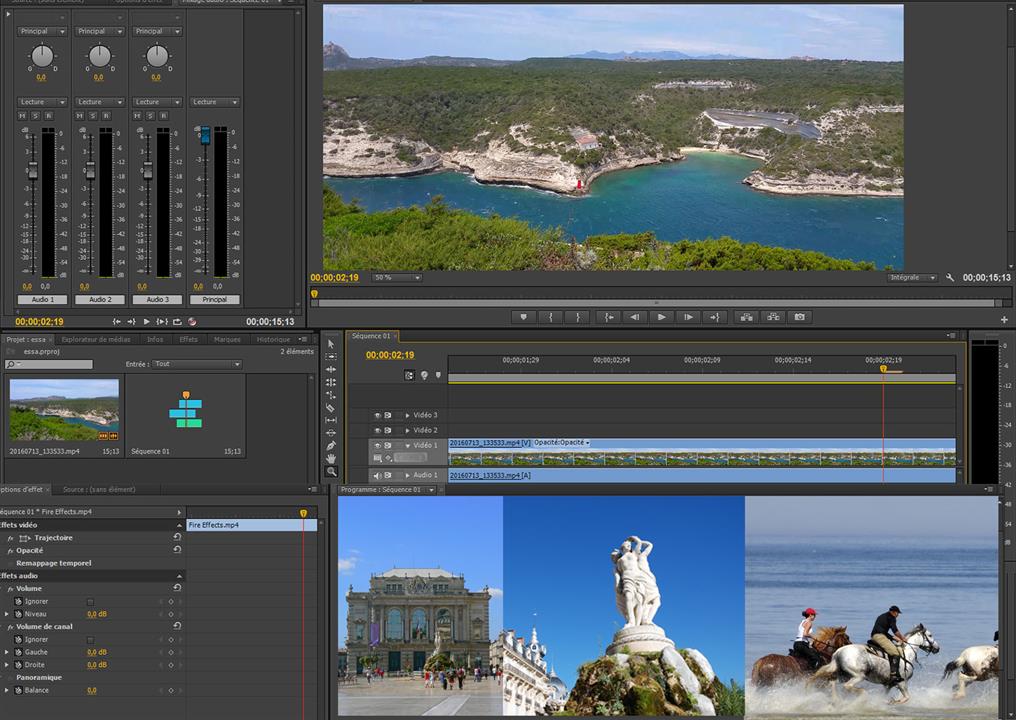Image resolution: width=1016 pixels, height=720 pixels.
Task: Expand the Vidéo 3 track
Action: click(x=408, y=415)
